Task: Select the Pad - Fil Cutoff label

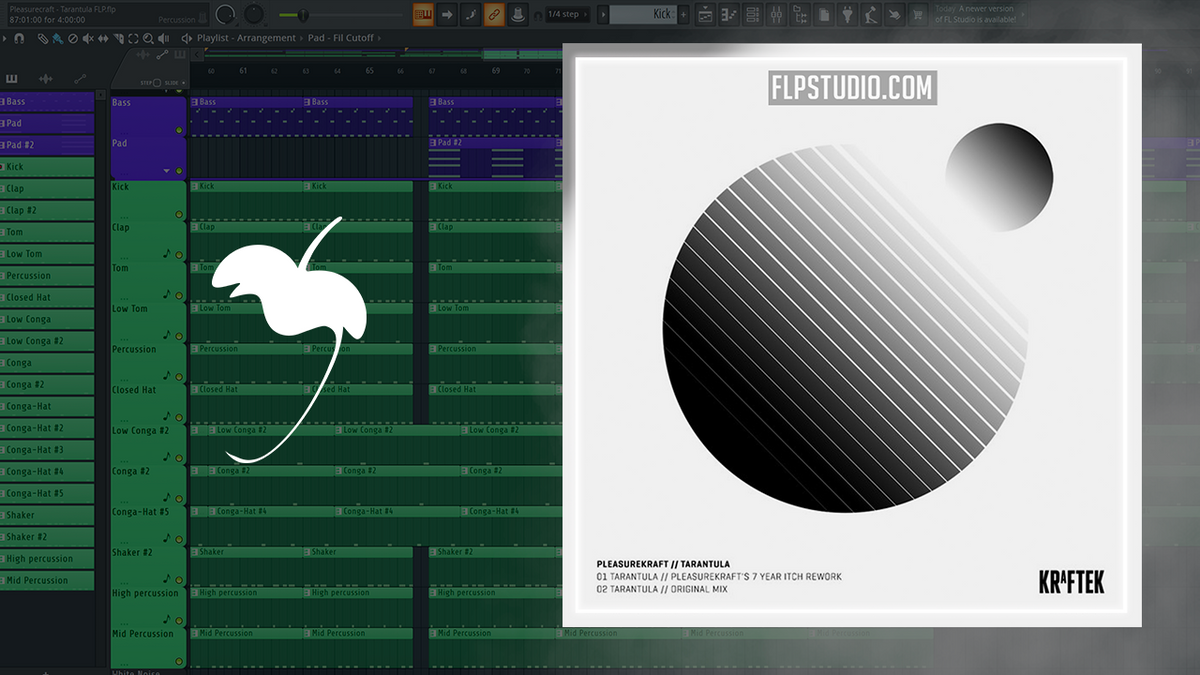Action: [x=340, y=37]
